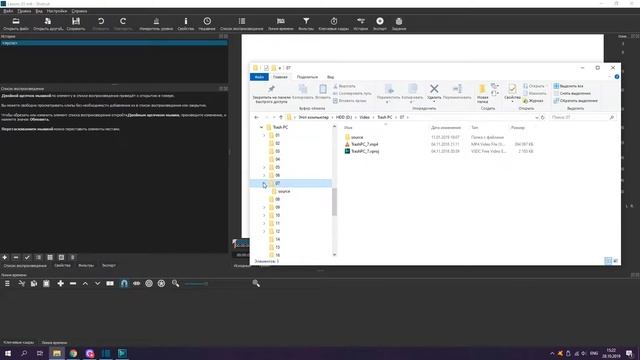Image resolution: width=640 pixels, height=360 pixels.
Task: Expand folder 05 in Explorer tree
Action: point(264,167)
